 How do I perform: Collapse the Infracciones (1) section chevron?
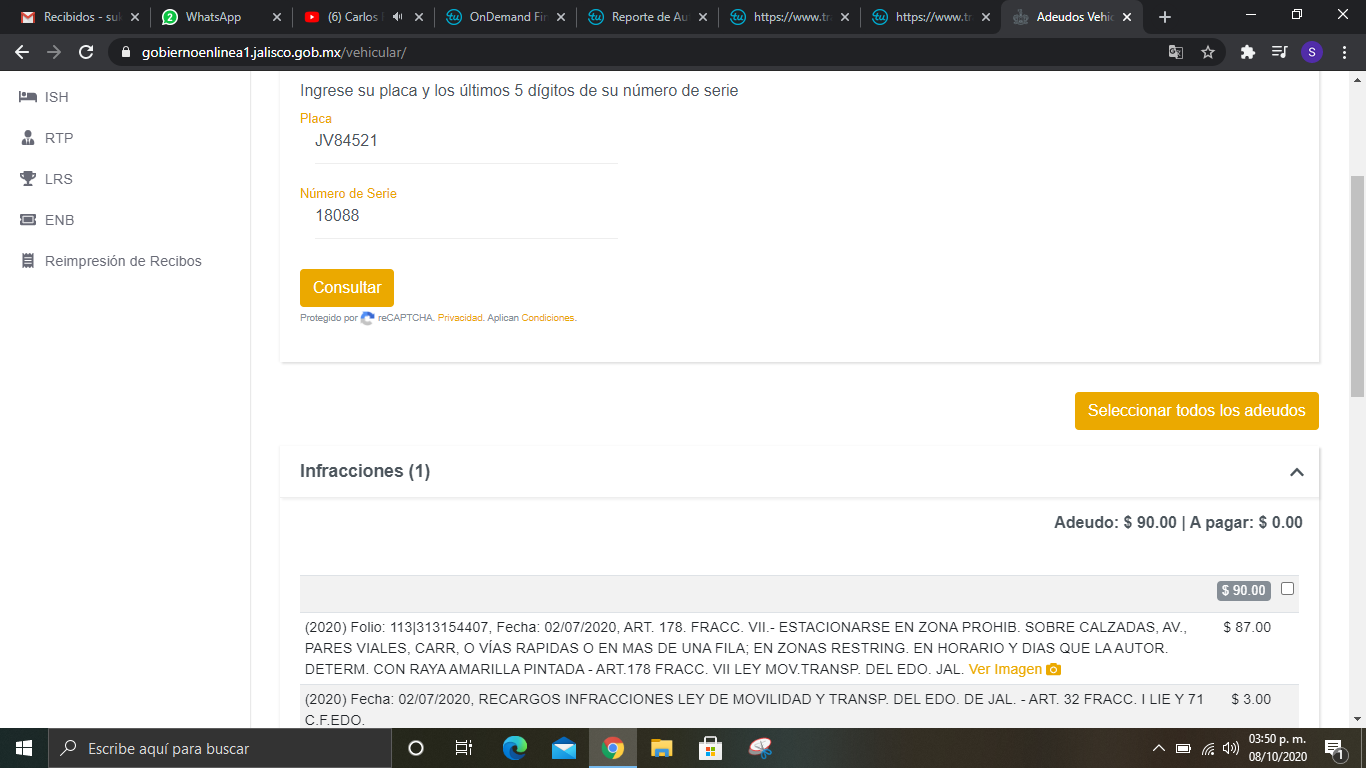coord(1296,472)
